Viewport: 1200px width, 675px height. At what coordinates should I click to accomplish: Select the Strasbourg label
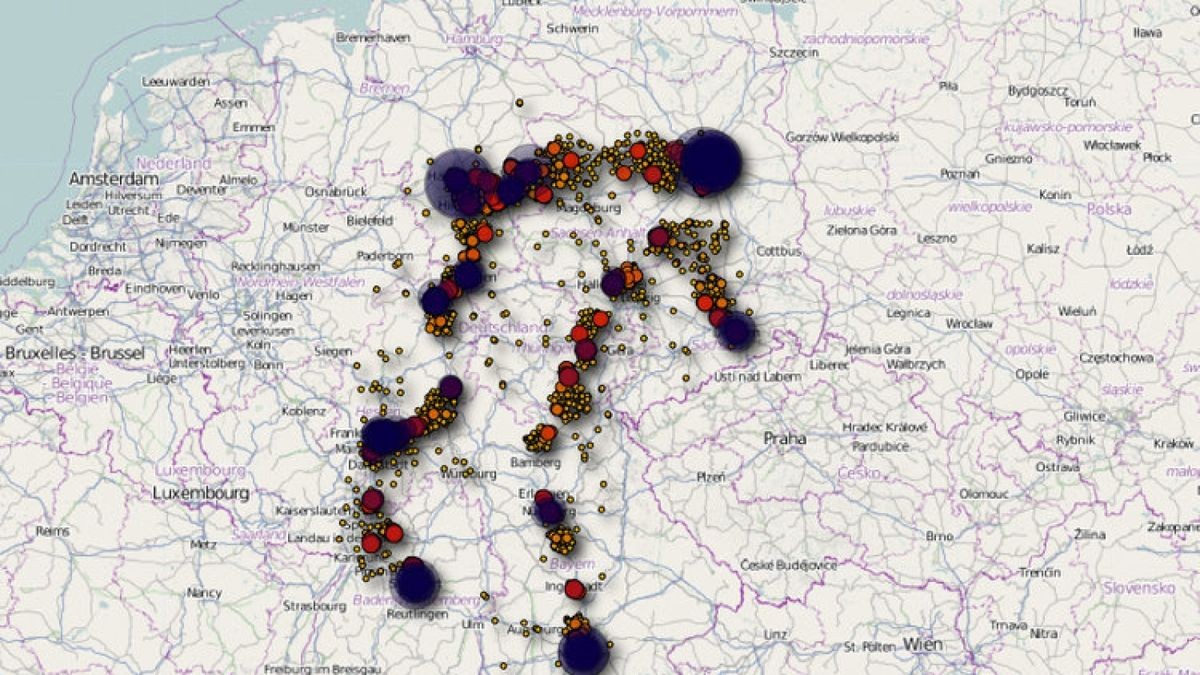pos(314,606)
